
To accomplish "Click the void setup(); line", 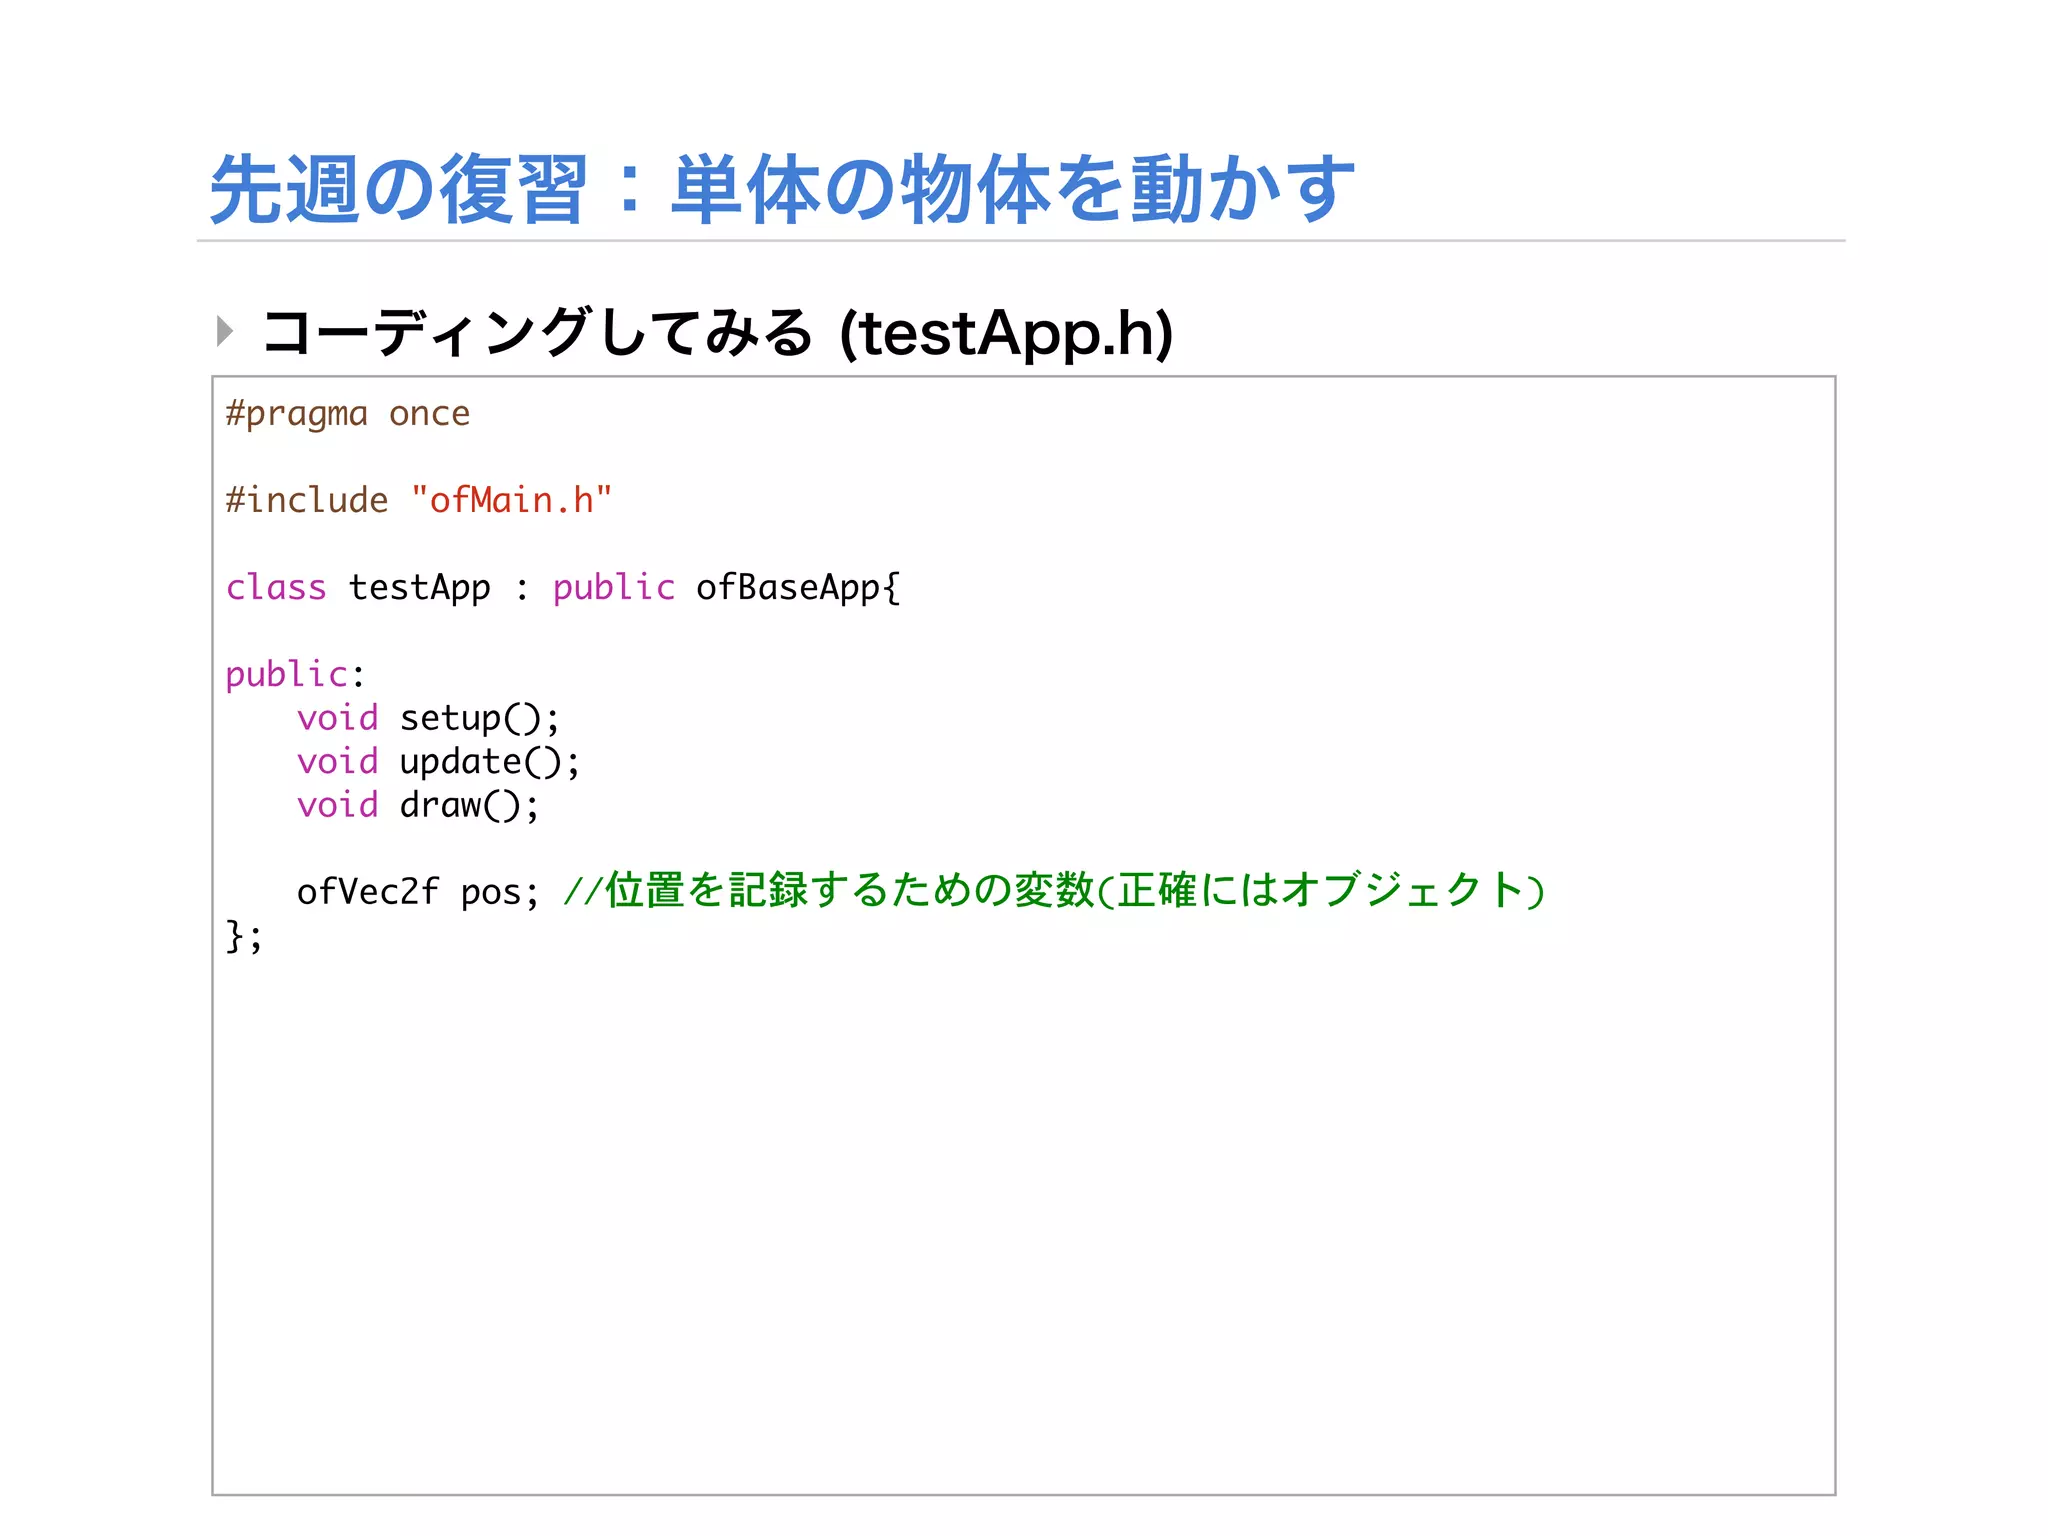I will [429, 718].
